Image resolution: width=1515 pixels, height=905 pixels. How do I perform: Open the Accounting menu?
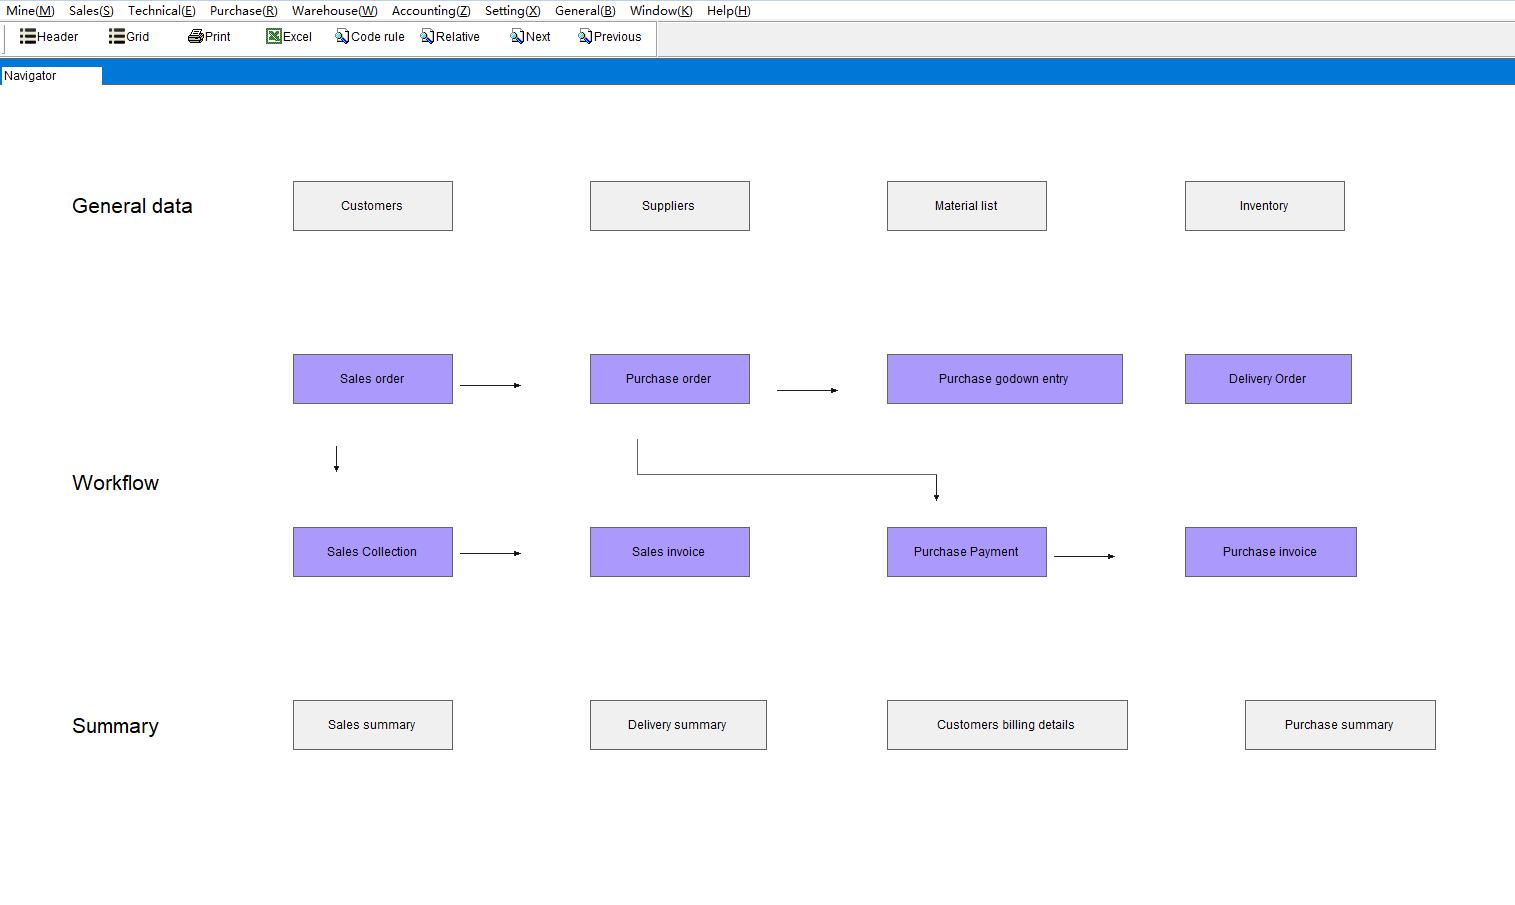430,11
